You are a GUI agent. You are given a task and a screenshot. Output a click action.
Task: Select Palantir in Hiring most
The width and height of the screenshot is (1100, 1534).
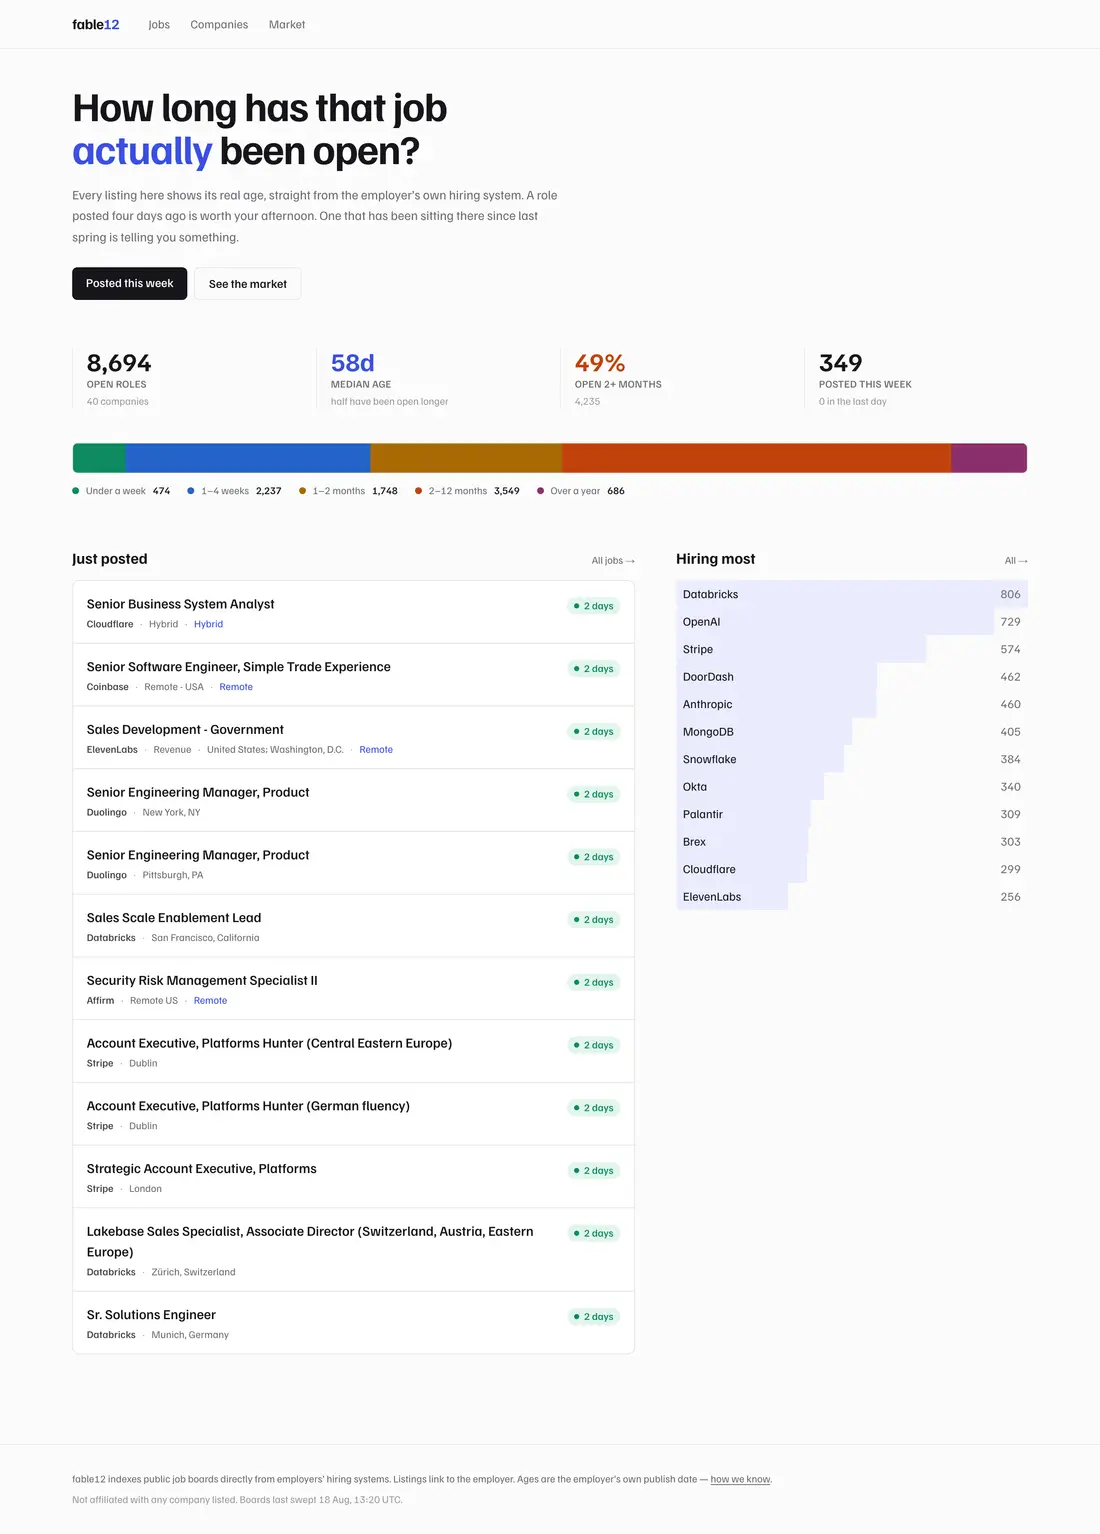coord(852,814)
